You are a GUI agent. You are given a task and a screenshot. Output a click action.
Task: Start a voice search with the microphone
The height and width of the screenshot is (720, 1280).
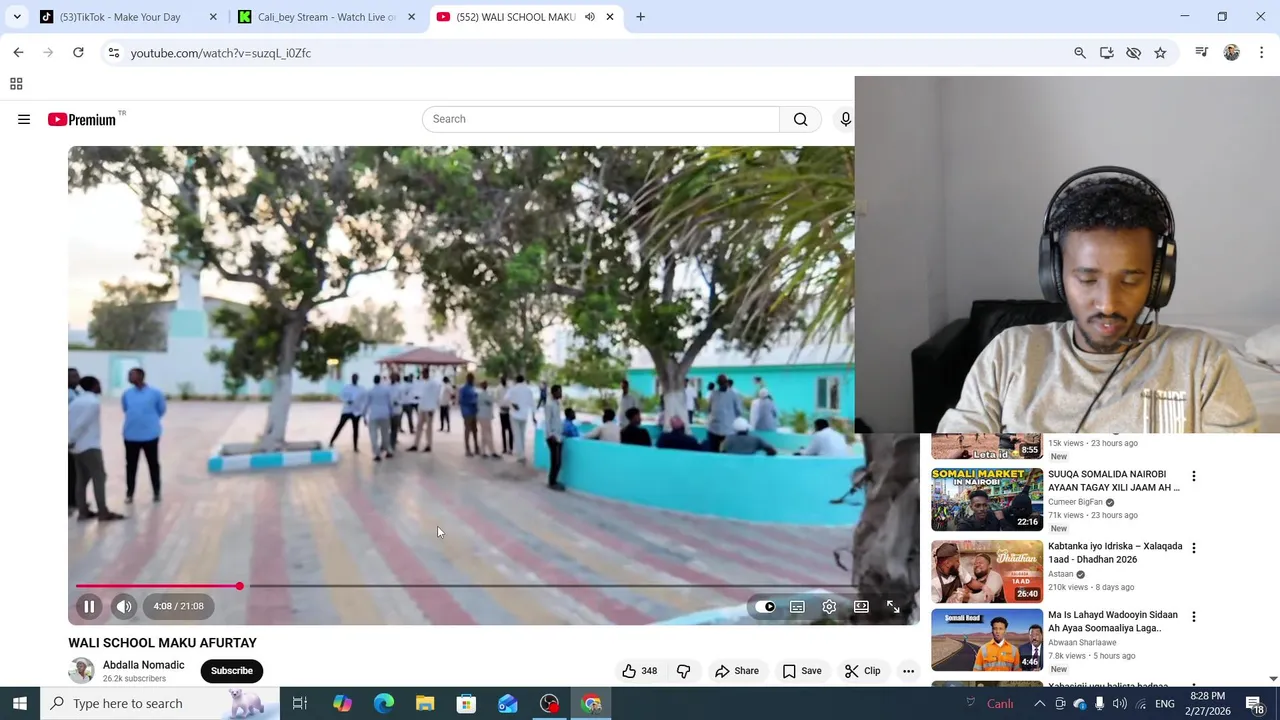[845, 119]
